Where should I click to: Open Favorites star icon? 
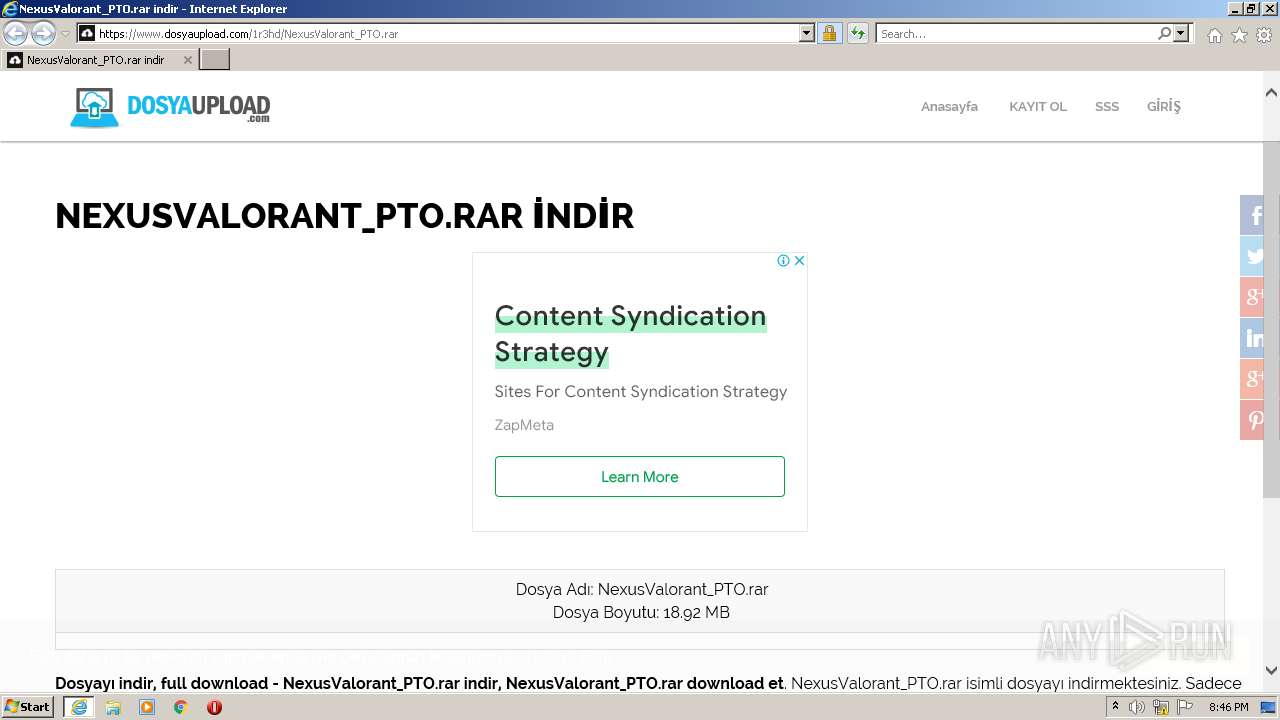pos(1239,35)
